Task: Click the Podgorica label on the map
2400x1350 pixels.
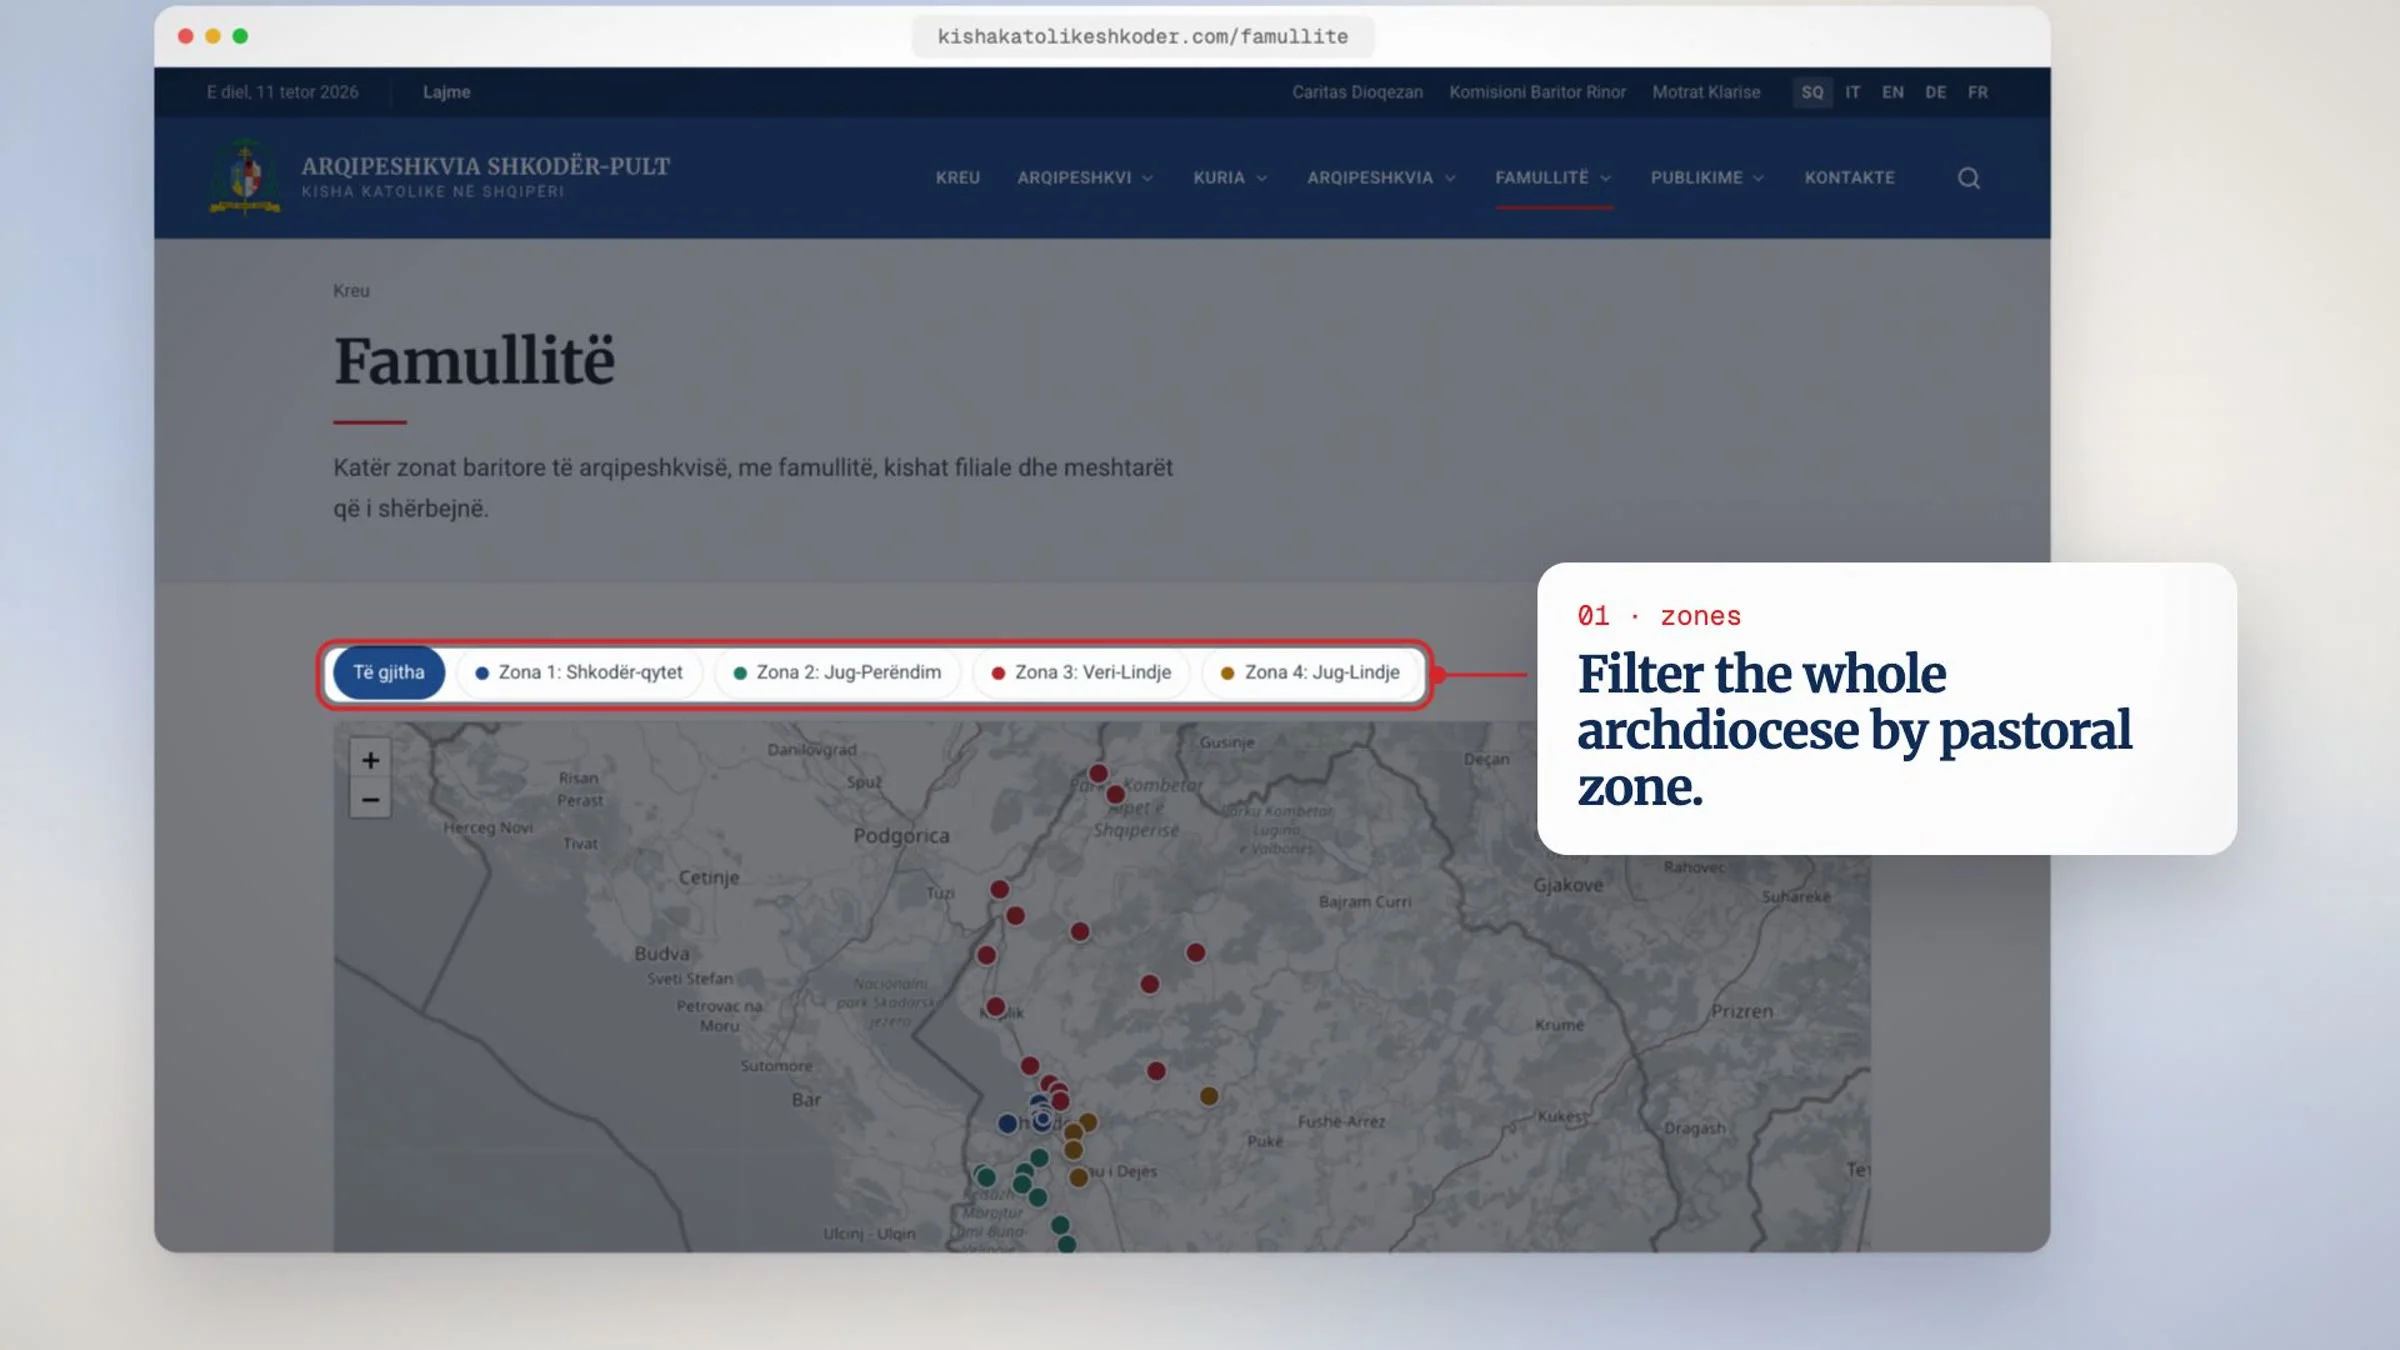Action: [901, 836]
